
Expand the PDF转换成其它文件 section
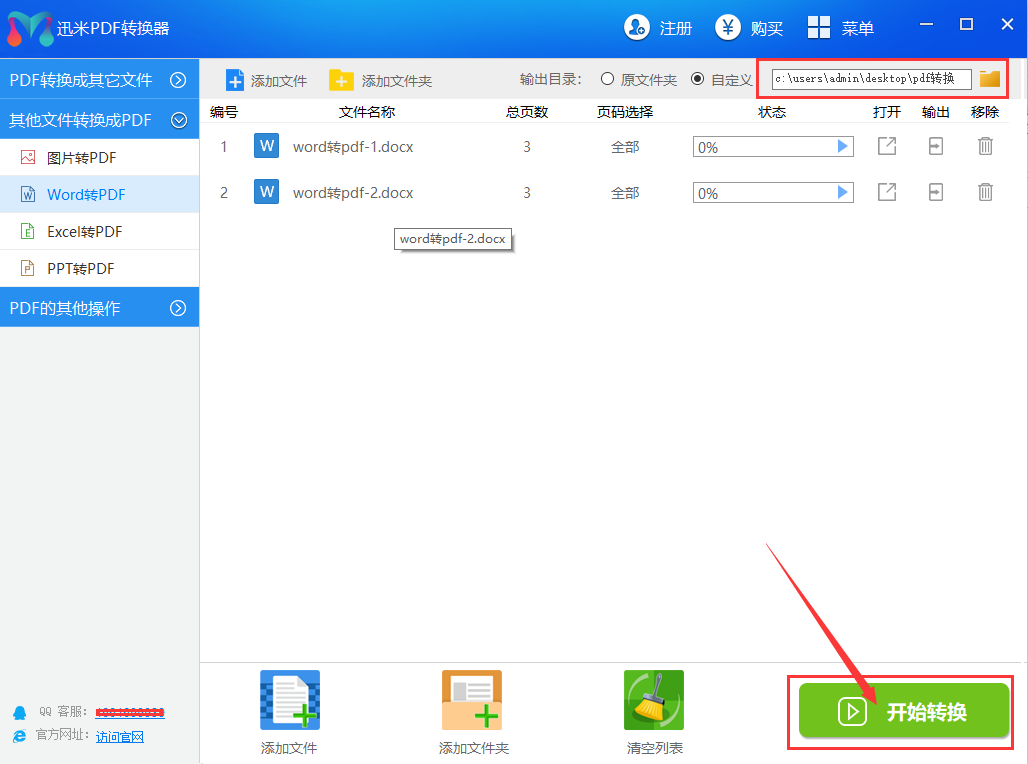coord(178,80)
